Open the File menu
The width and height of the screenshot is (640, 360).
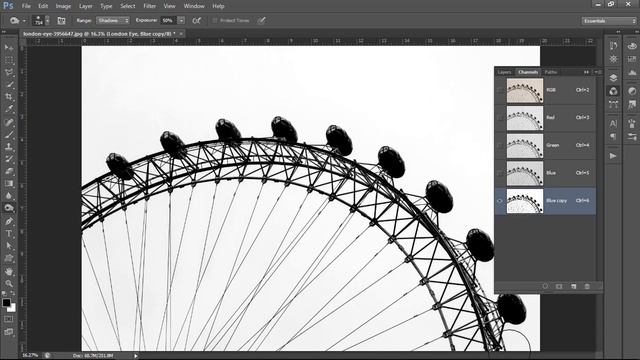pyautogui.click(x=26, y=6)
